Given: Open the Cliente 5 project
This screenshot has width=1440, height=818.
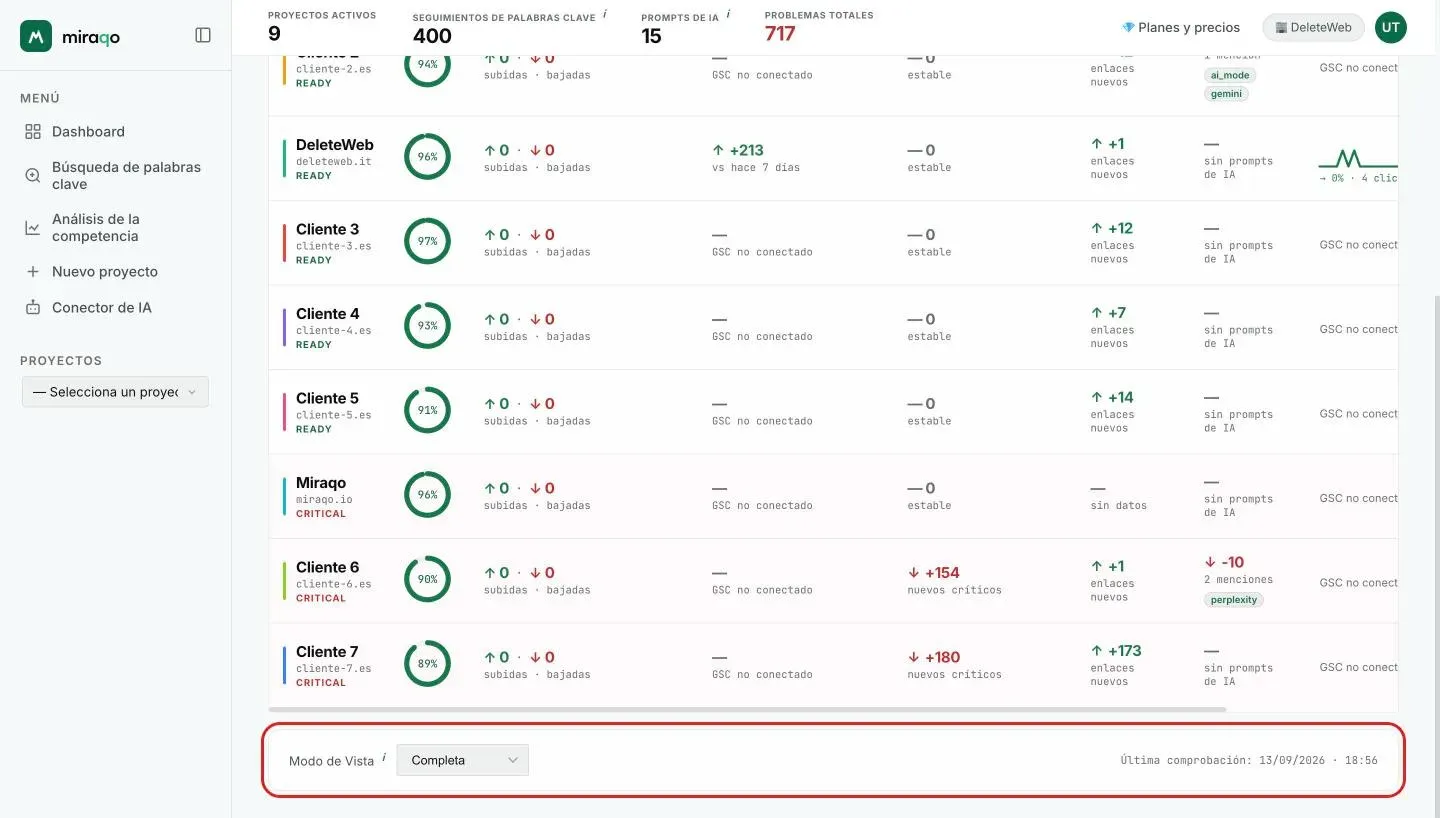Looking at the screenshot, I should pyautogui.click(x=327, y=398).
